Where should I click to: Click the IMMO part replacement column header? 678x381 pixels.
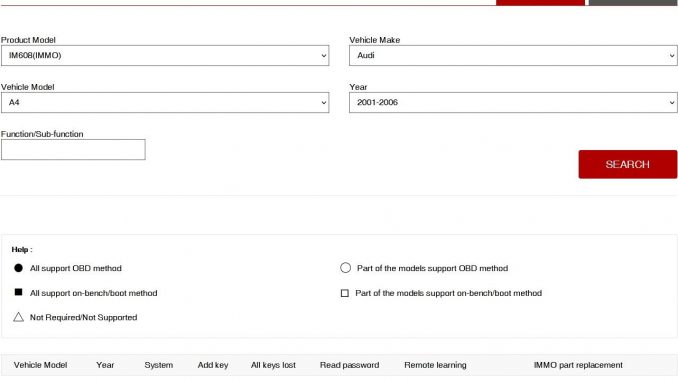tap(578, 365)
